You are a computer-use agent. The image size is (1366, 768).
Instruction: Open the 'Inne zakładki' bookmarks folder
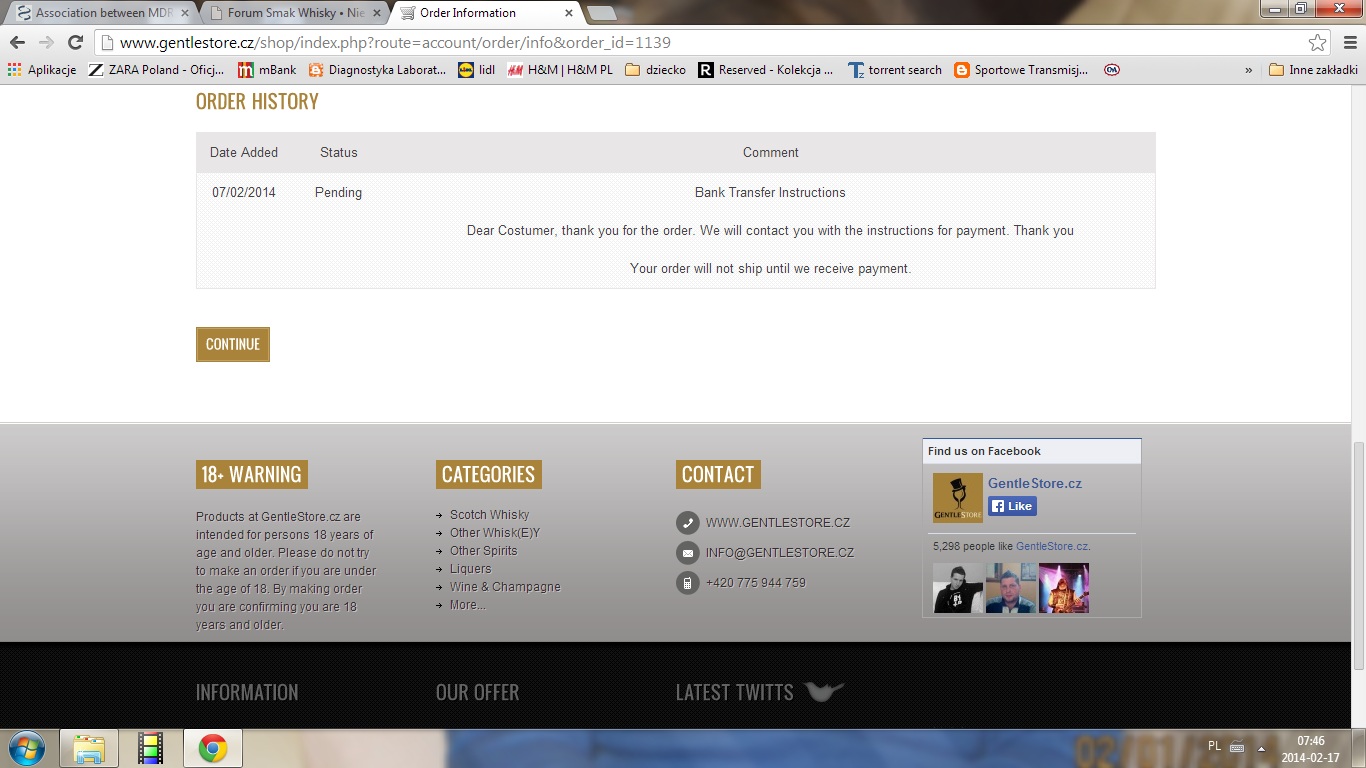(1312, 70)
